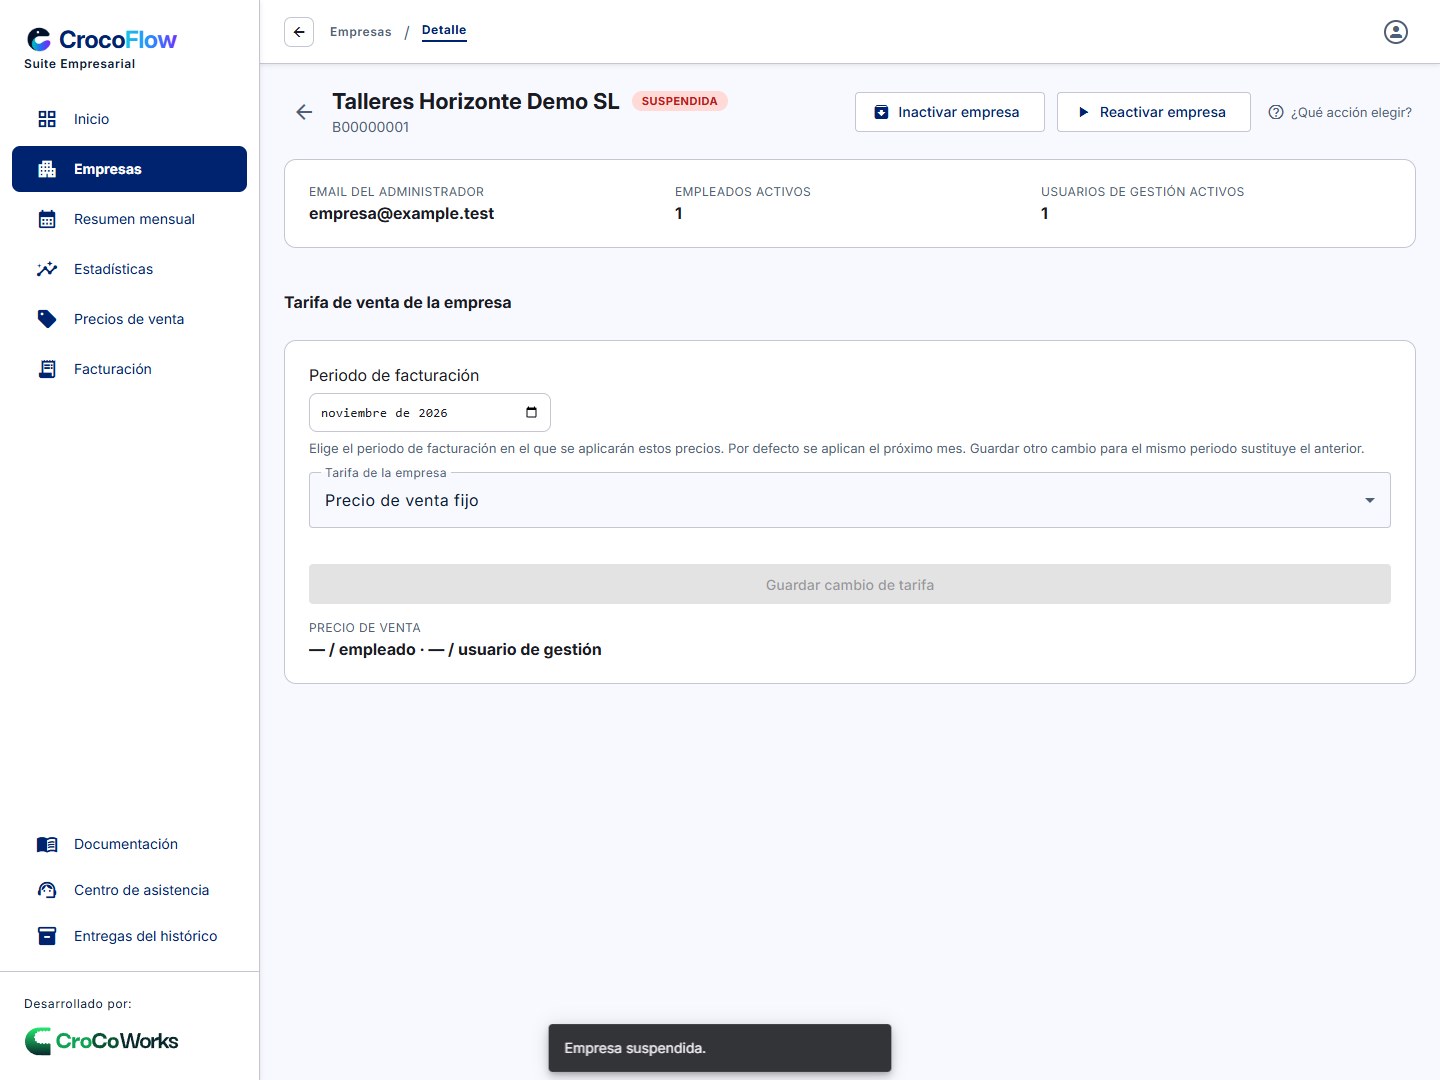Image resolution: width=1440 pixels, height=1080 pixels.
Task: Open the calendar picker in the period field
Action: coord(531,412)
